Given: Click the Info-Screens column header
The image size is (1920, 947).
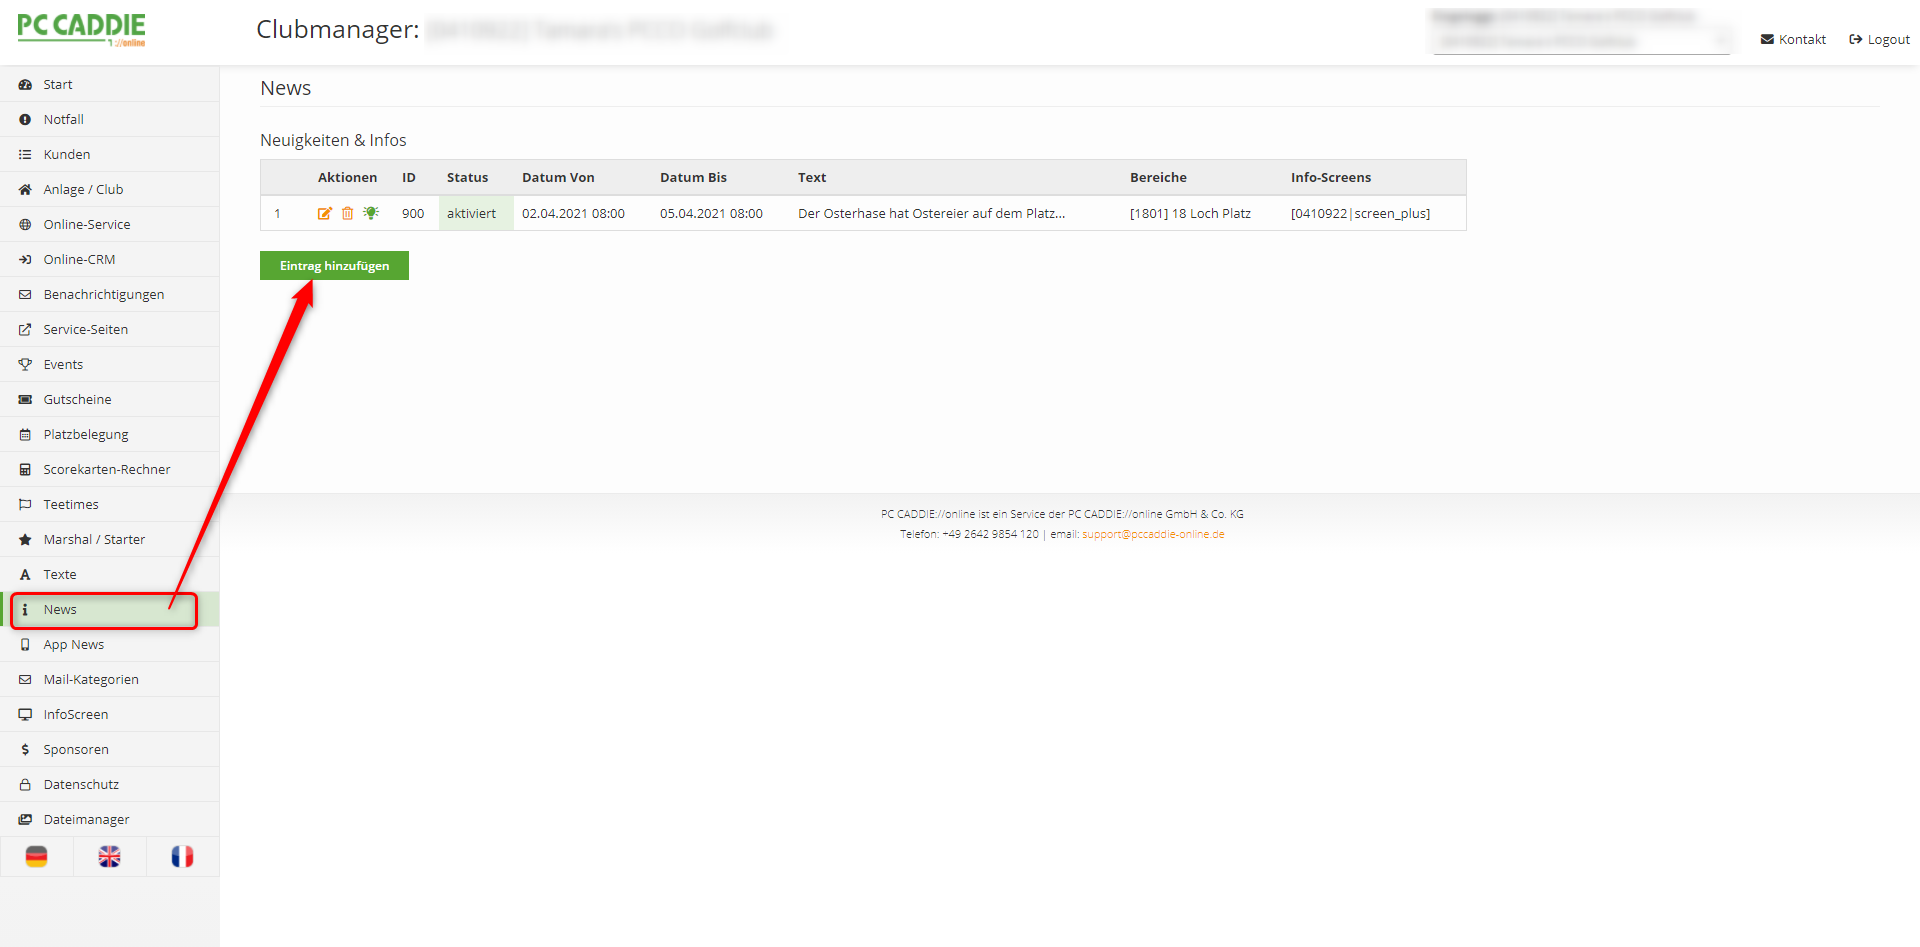Looking at the screenshot, I should pyautogui.click(x=1331, y=178).
